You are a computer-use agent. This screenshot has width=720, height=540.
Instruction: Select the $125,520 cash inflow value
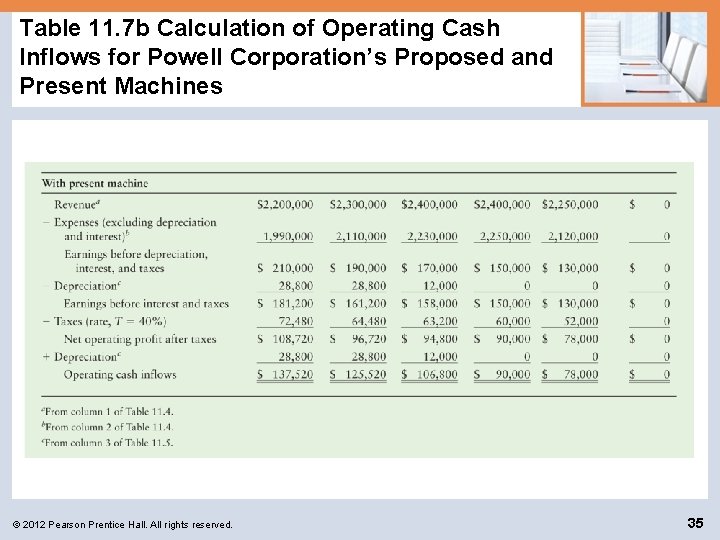click(358, 375)
